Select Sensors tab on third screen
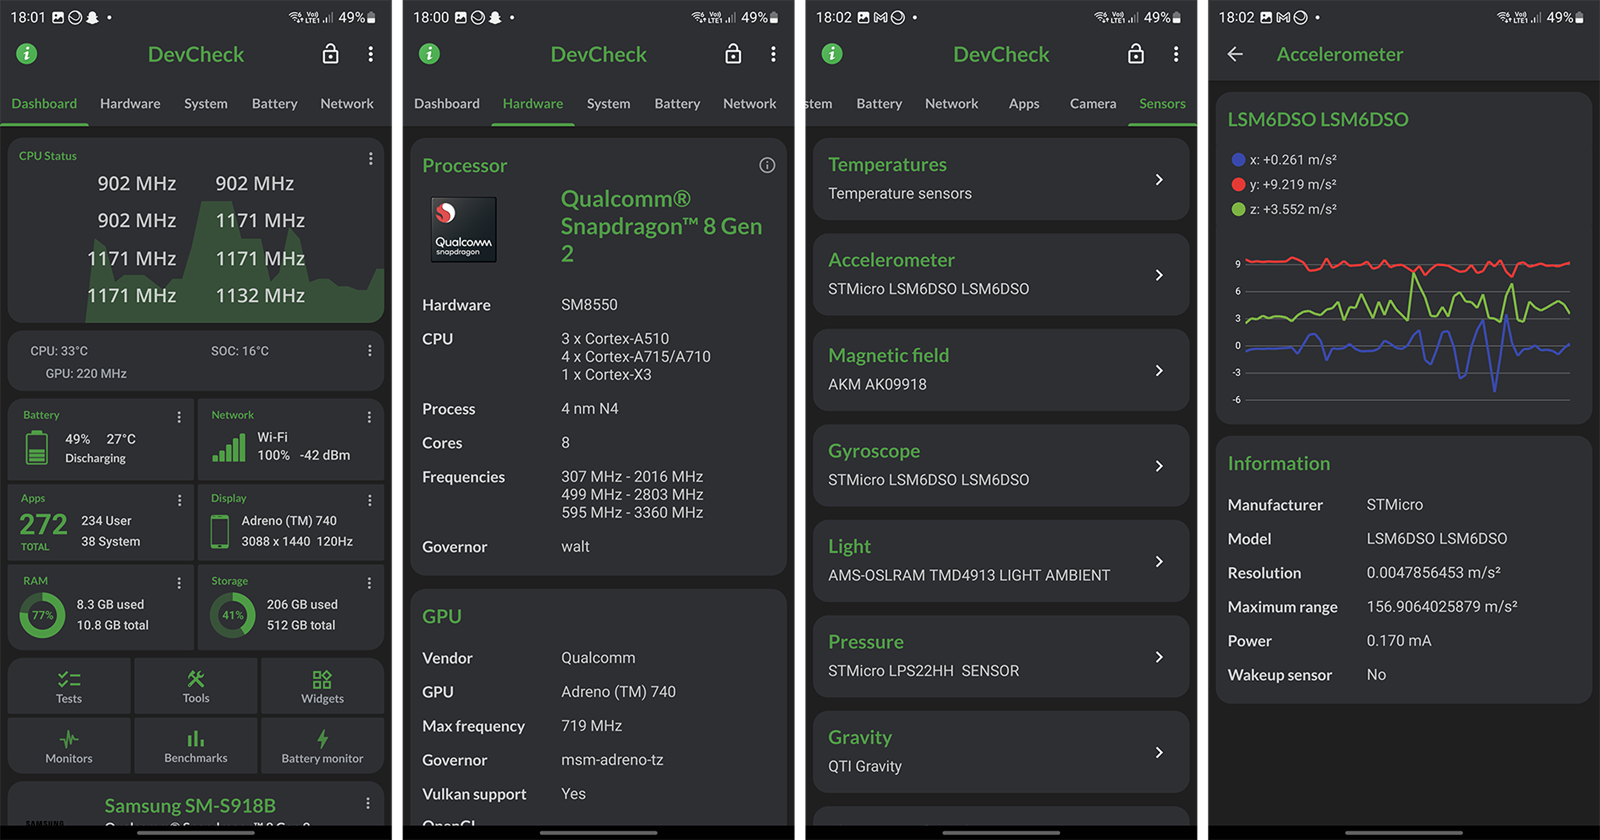Viewport: 1600px width, 840px height. (x=1162, y=104)
